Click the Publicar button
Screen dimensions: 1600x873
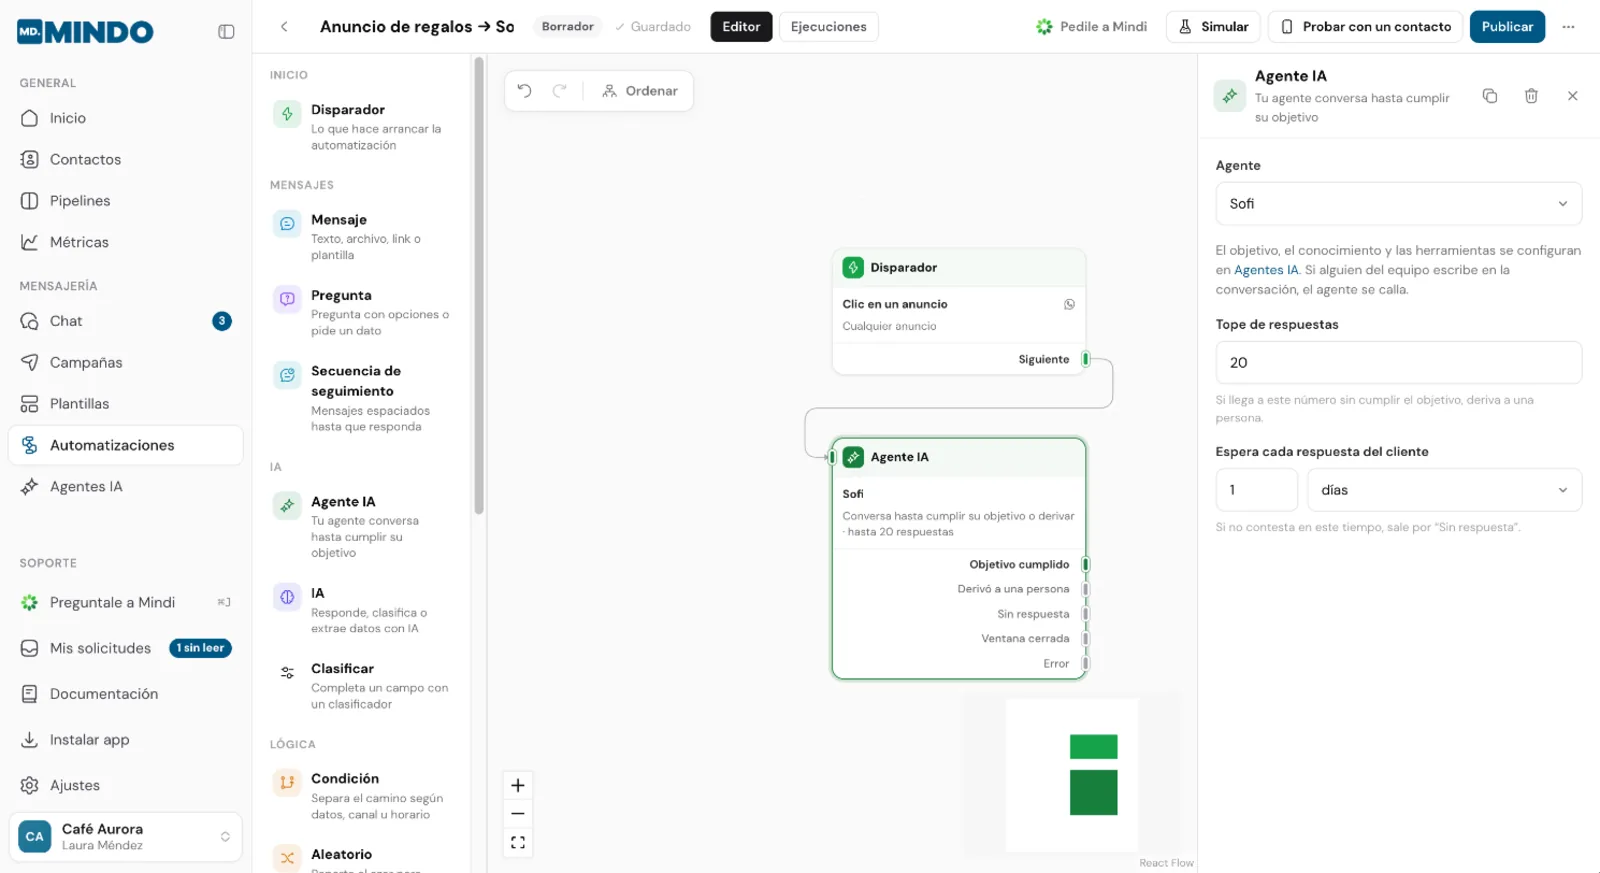[1507, 27]
